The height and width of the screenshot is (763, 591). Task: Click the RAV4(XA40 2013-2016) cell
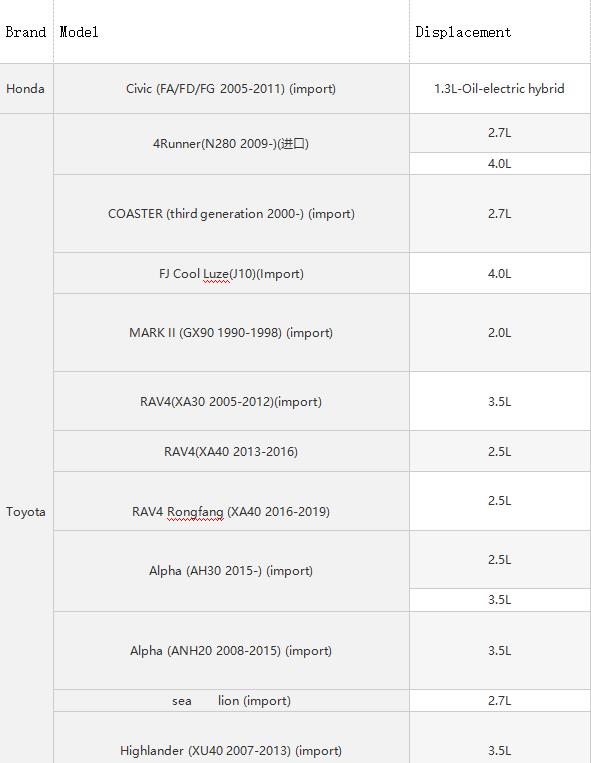[x=232, y=452]
